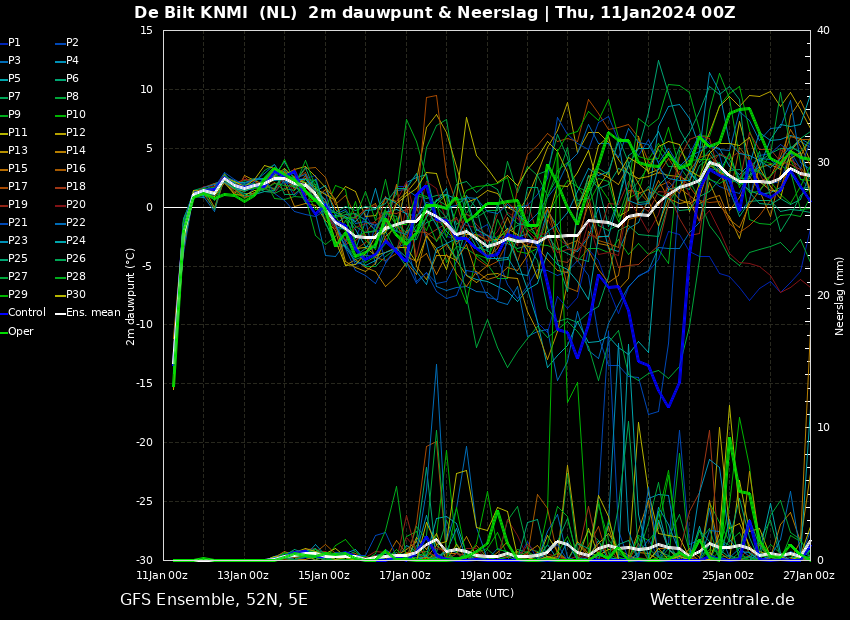This screenshot has height=620, width=850.
Task: Click the P9 legend entry
Action: click(x=10, y=114)
